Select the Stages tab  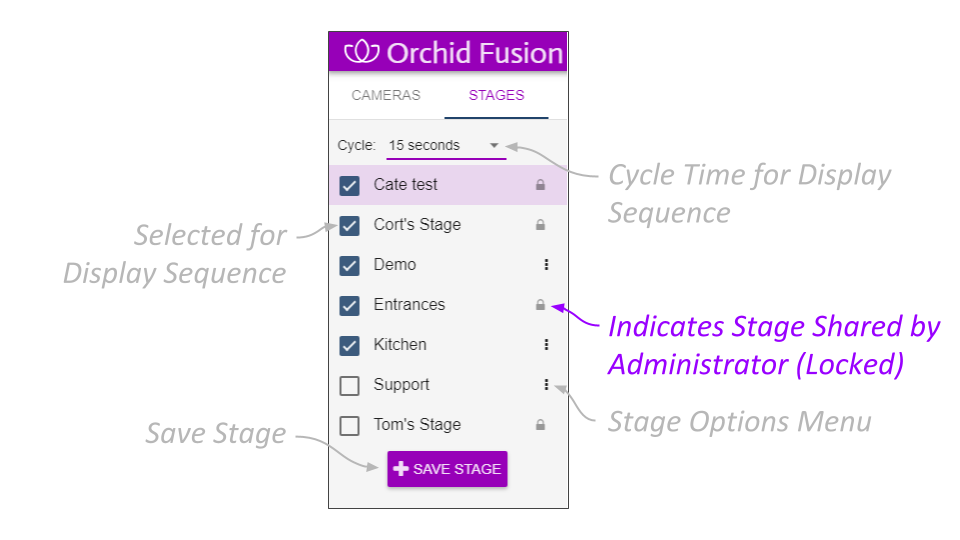pyautogui.click(x=496, y=96)
